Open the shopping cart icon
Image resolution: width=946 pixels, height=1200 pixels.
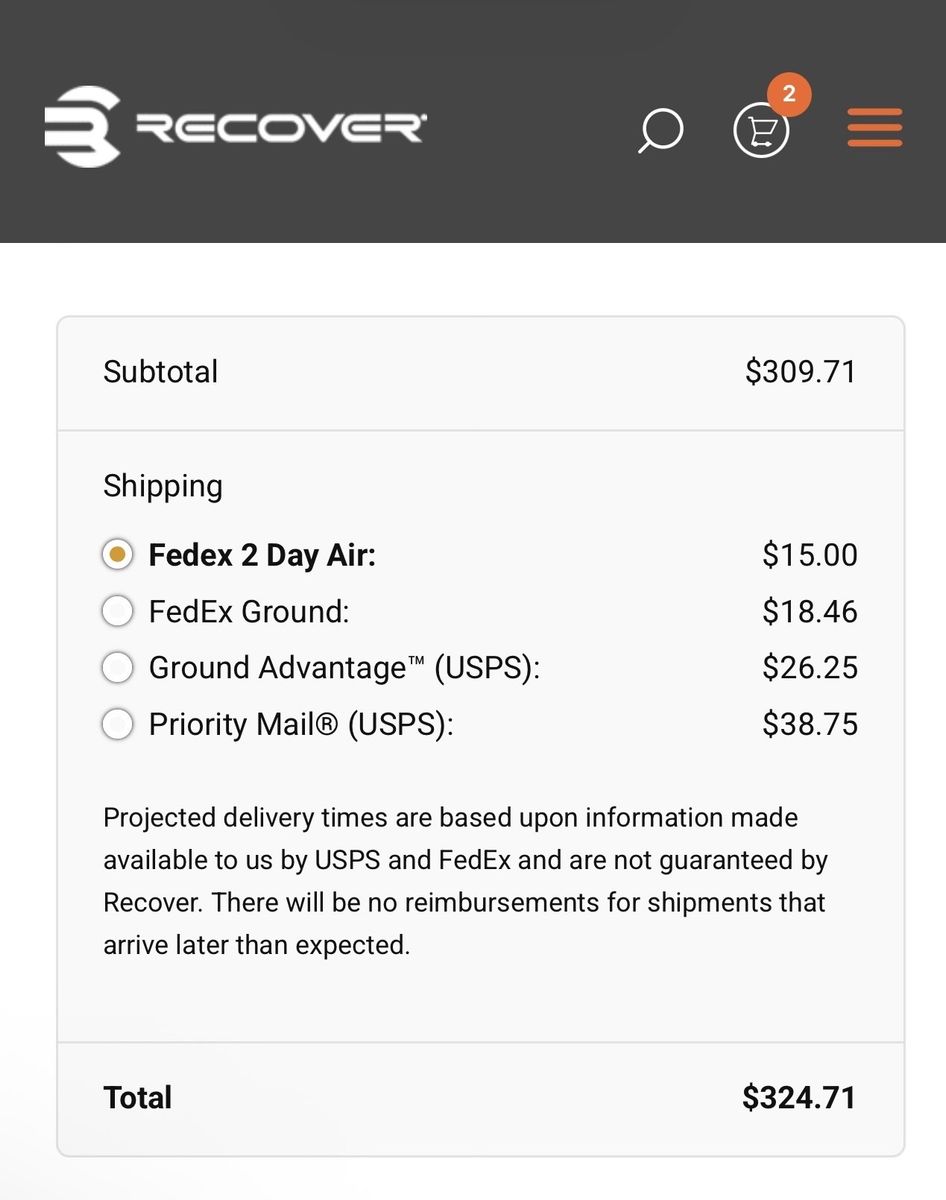pos(761,131)
